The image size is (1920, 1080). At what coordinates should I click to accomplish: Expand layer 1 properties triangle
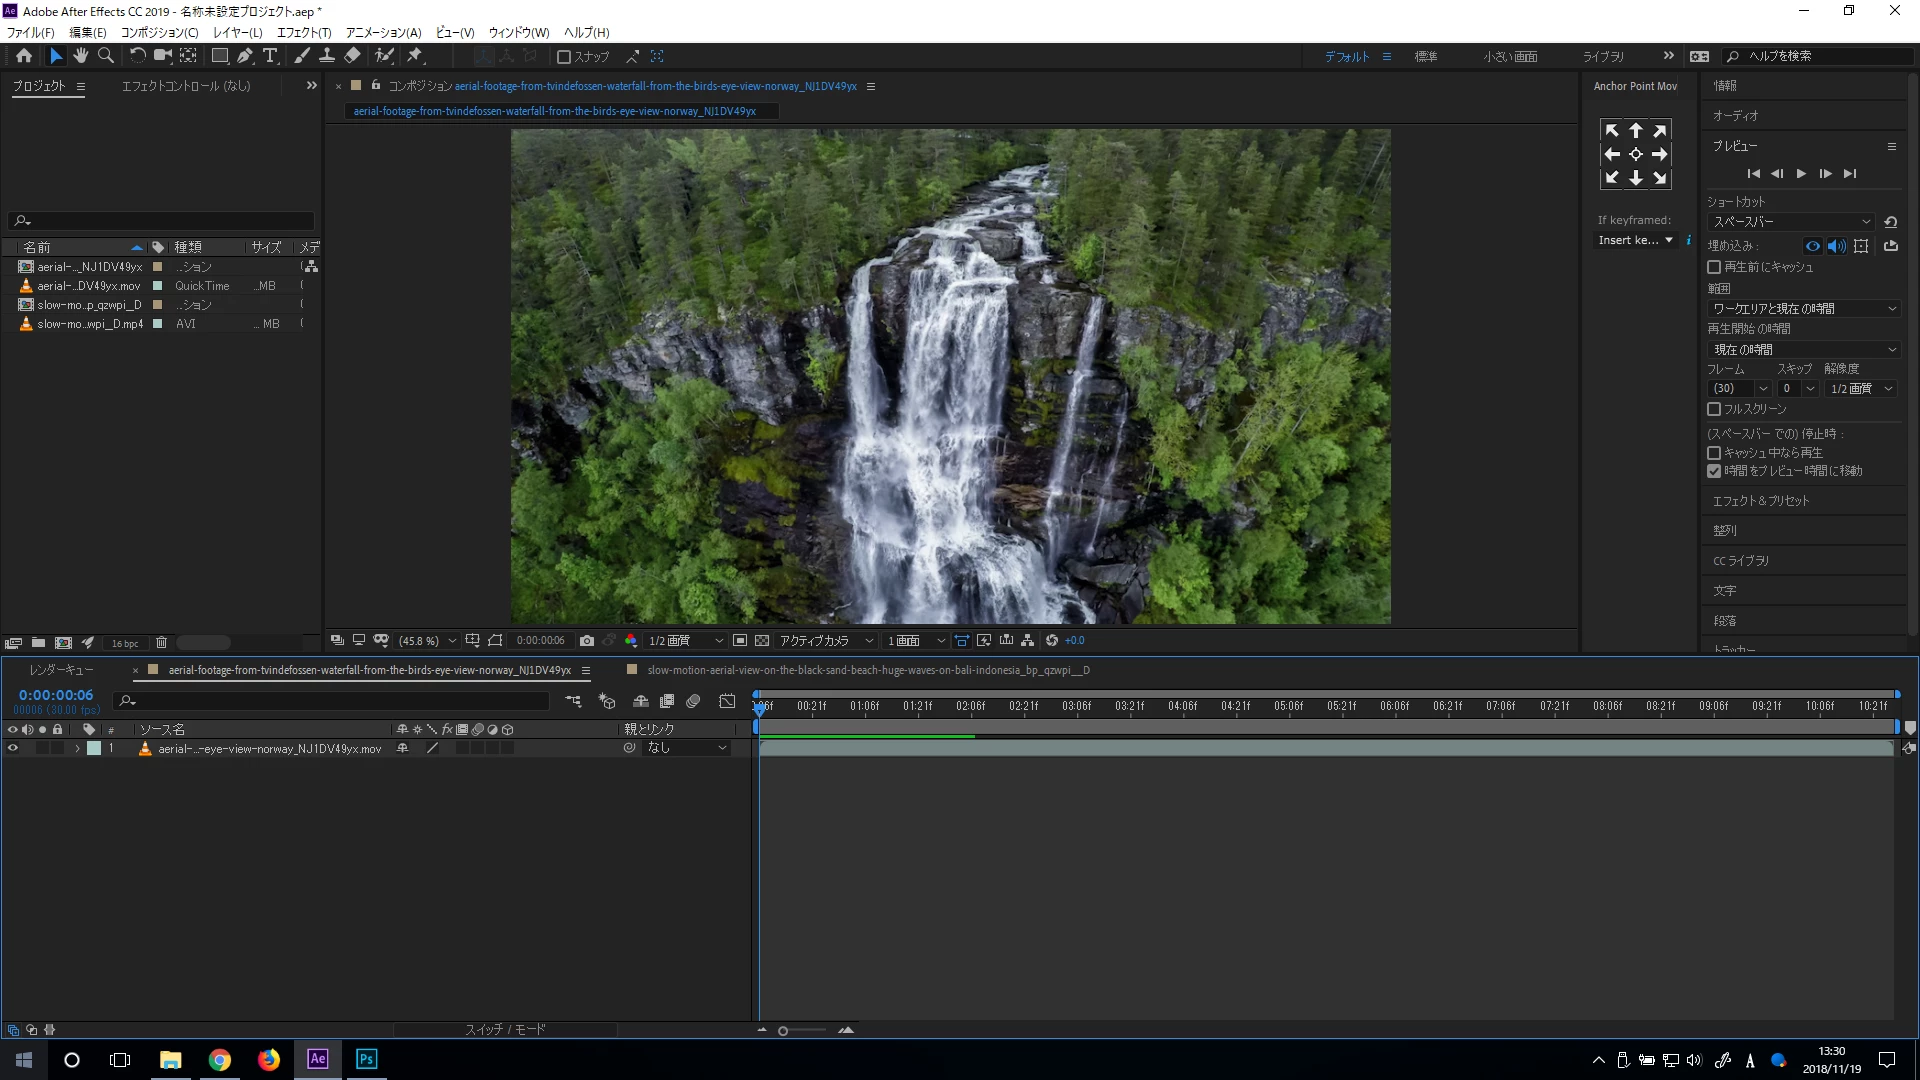click(77, 748)
